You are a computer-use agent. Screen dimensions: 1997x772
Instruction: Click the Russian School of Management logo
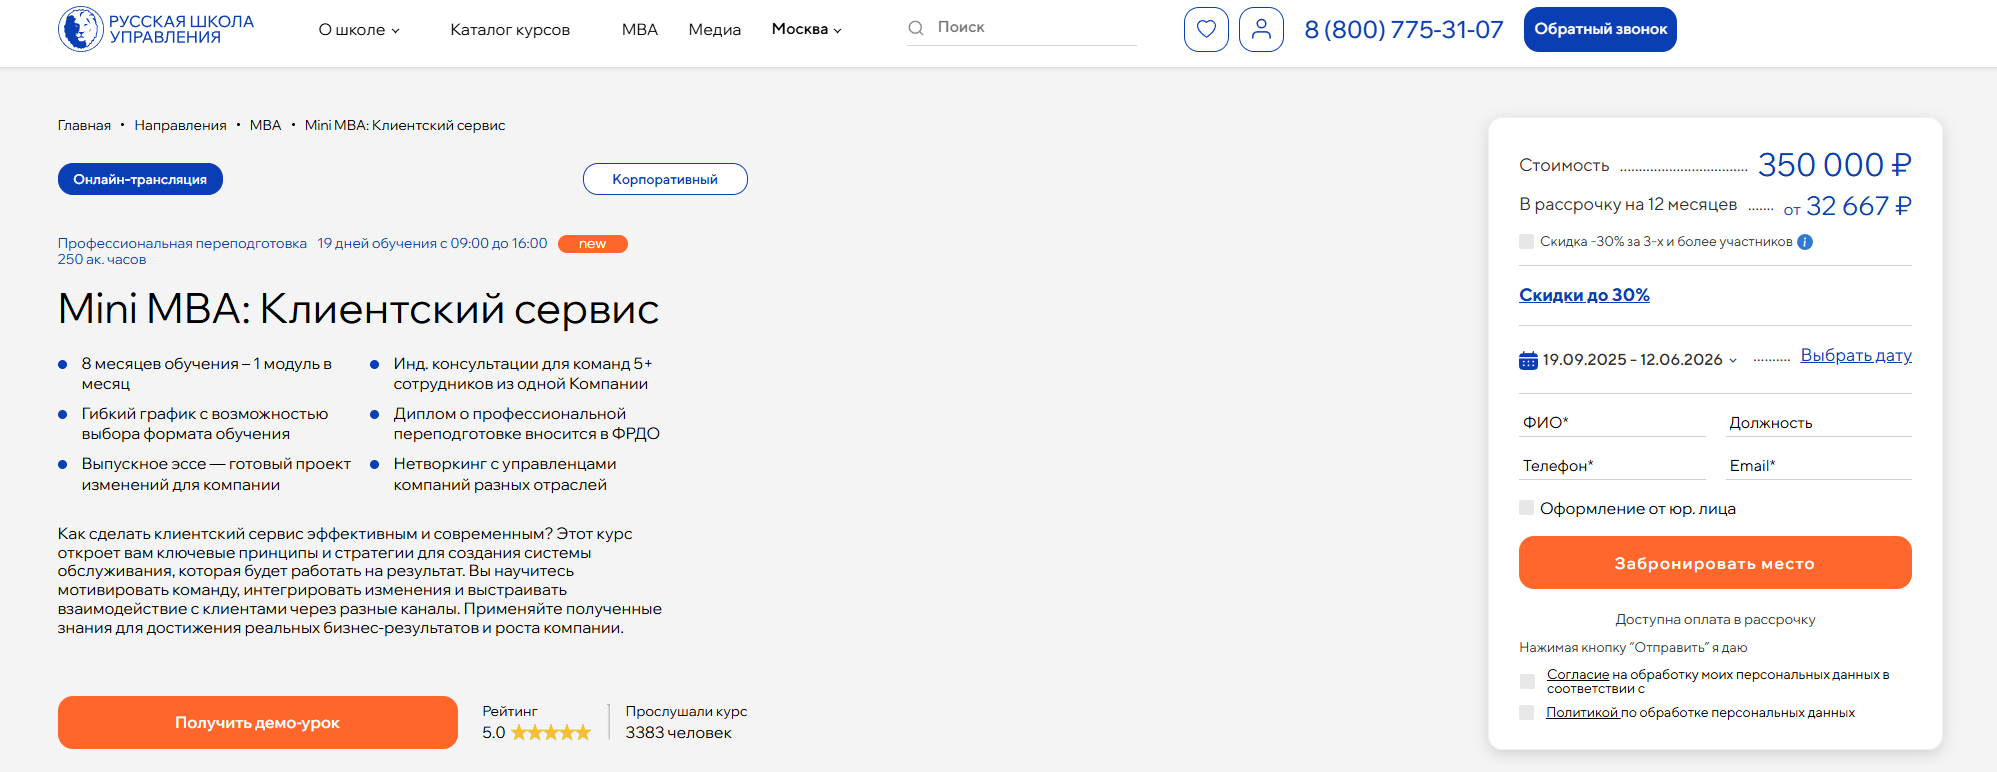156,29
